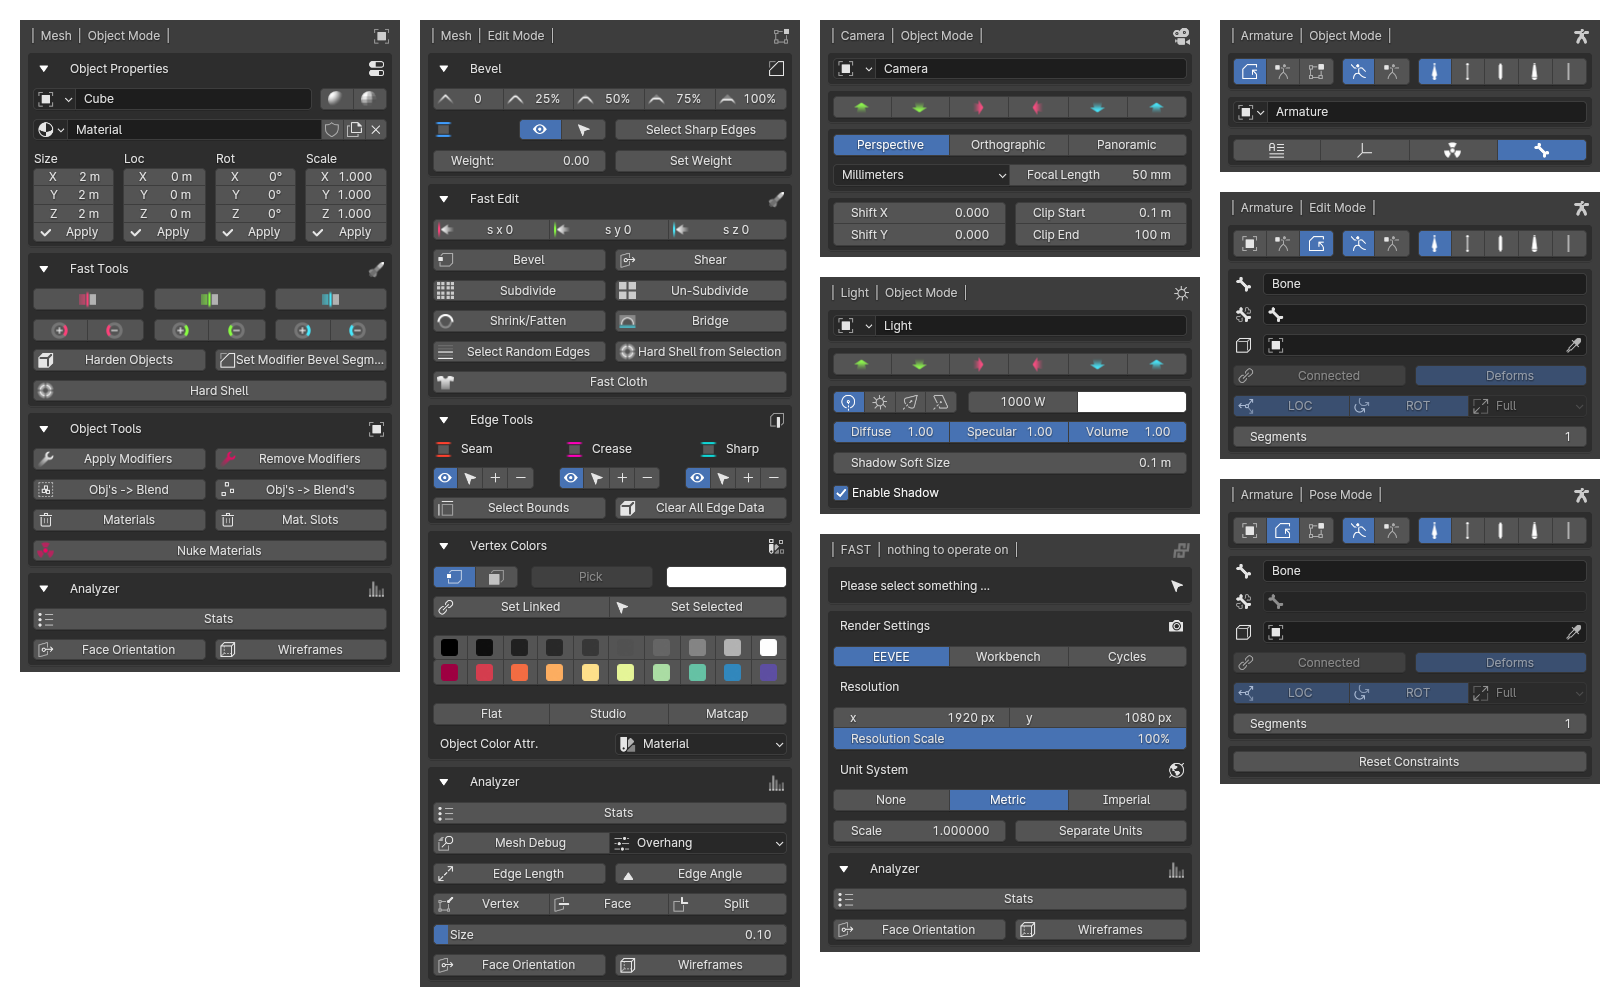Click the Hard Shell button
This screenshot has width=1620, height=1008.
(210, 391)
